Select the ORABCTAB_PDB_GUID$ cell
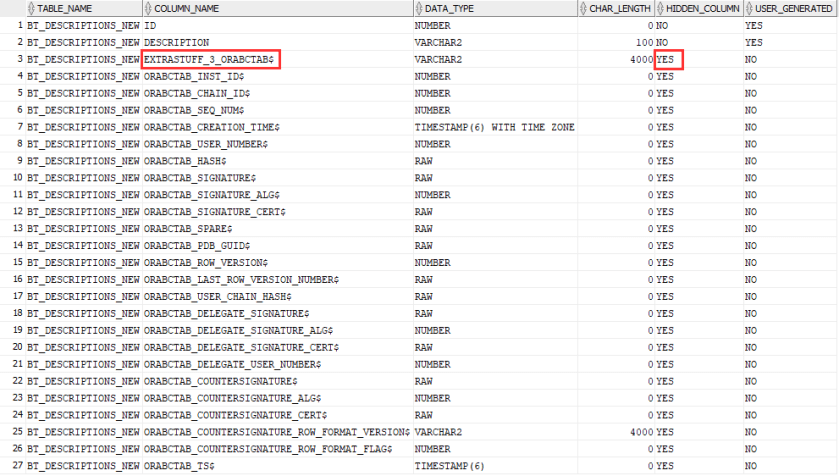This screenshot has width=839, height=476. click(197, 245)
